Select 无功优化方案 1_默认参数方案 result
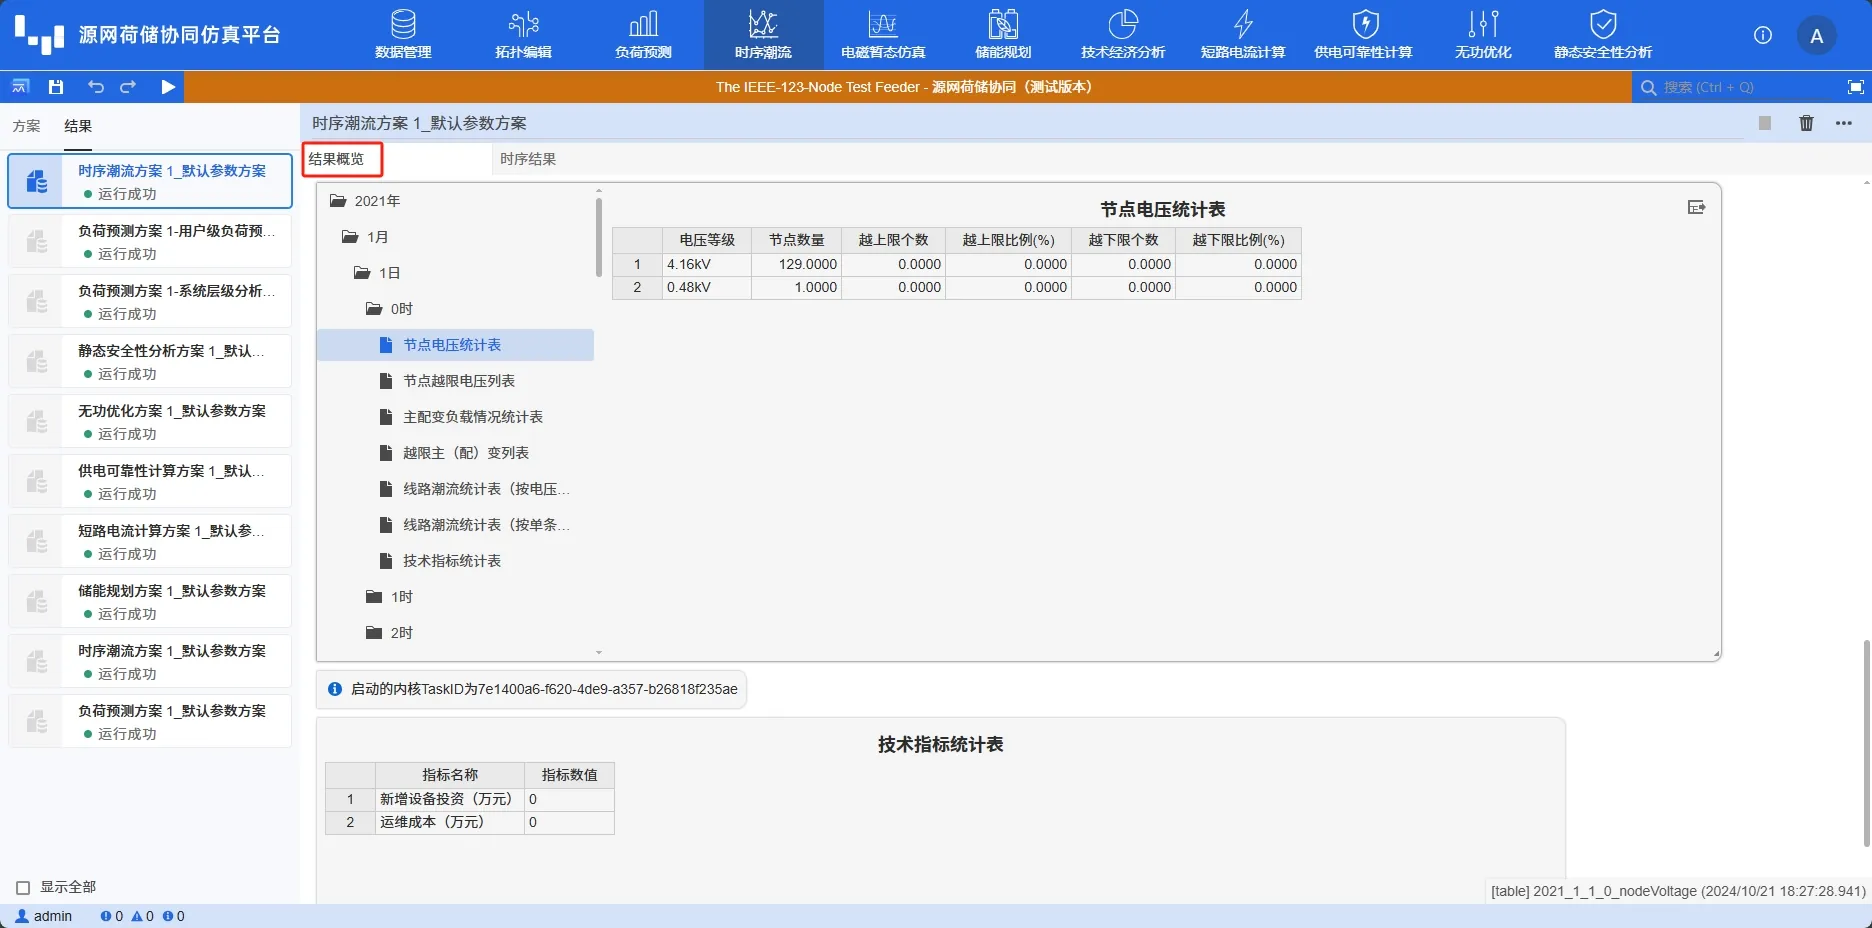This screenshot has width=1872, height=928. 150,422
